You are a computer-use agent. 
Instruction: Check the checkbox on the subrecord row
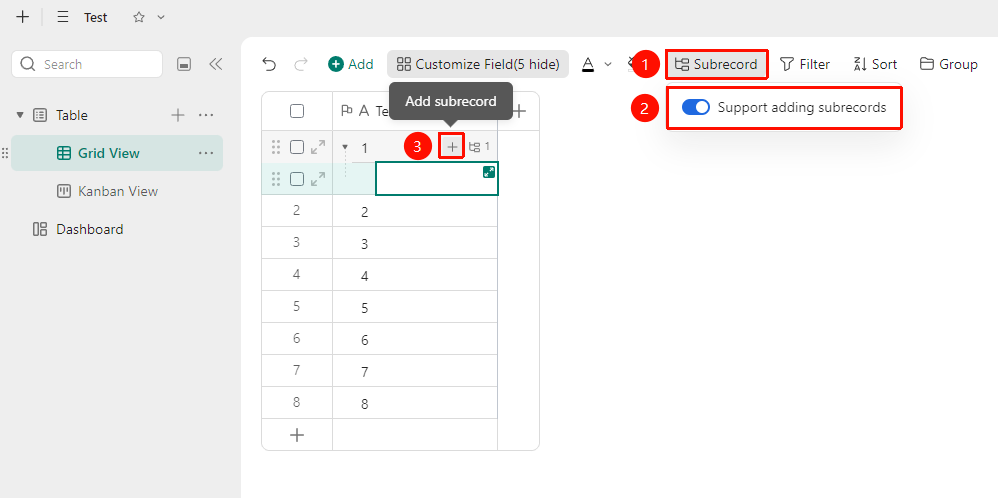297,180
